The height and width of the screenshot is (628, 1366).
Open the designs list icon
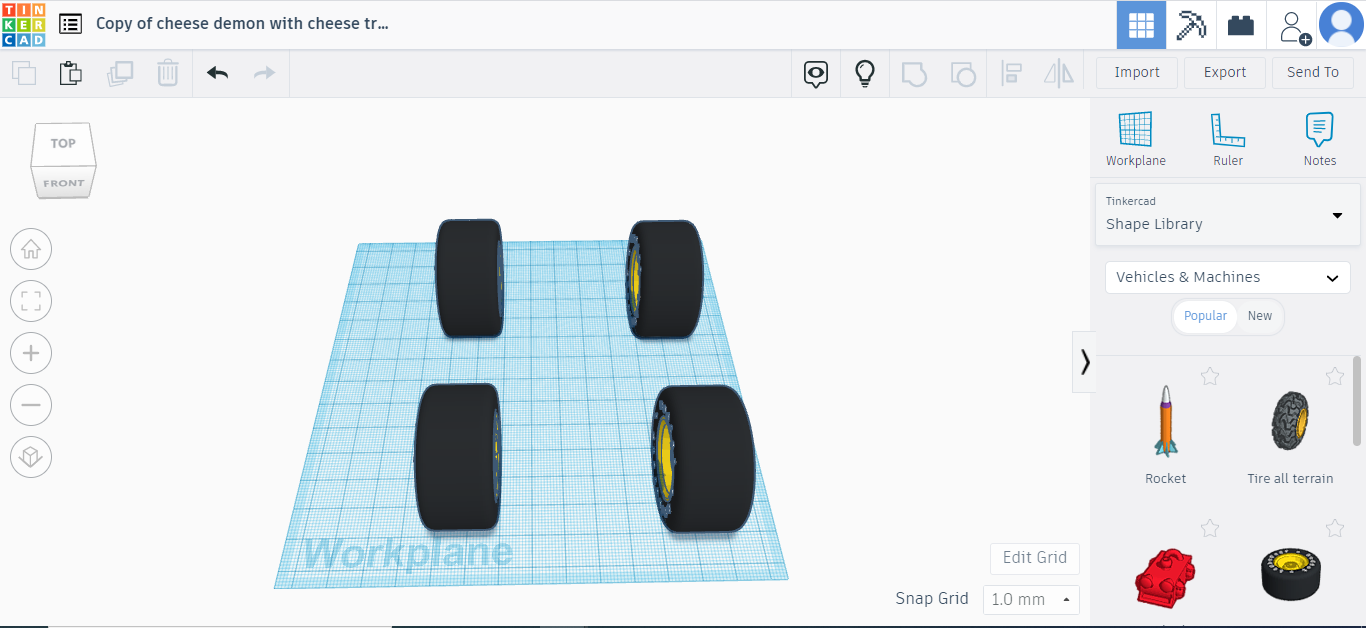pos(71,24)
